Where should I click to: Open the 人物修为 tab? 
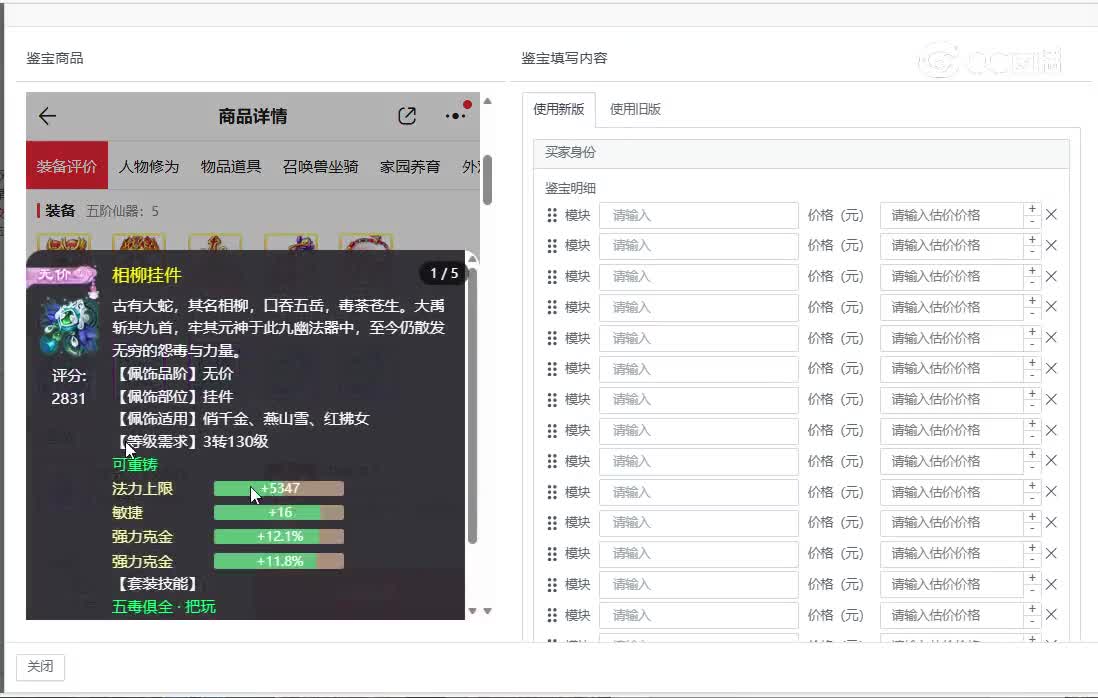[148, 166]
